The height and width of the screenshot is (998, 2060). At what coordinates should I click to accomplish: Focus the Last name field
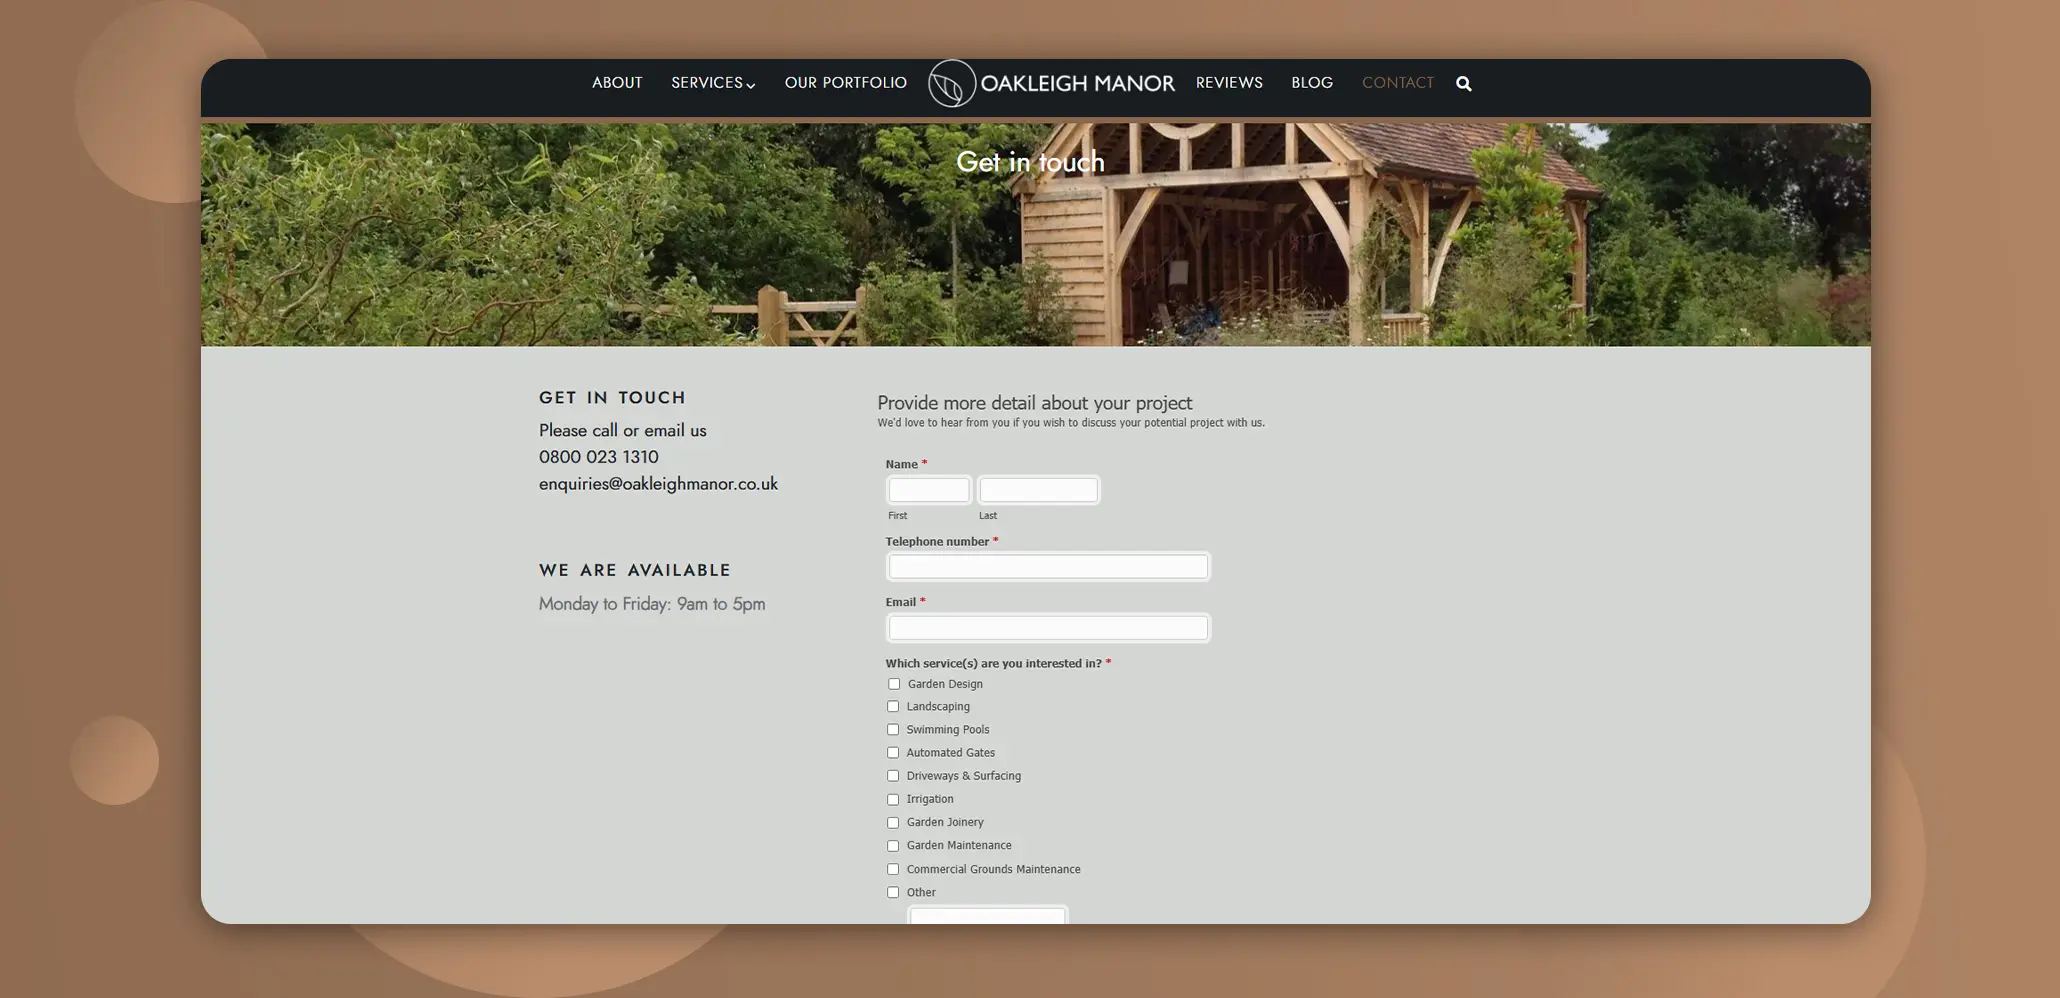pyautogui.click(x=1038, y=490)
